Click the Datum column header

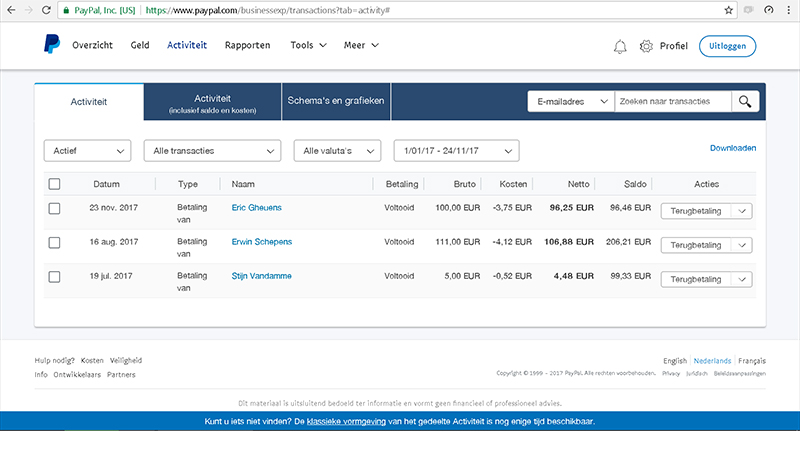coord(106,184)
